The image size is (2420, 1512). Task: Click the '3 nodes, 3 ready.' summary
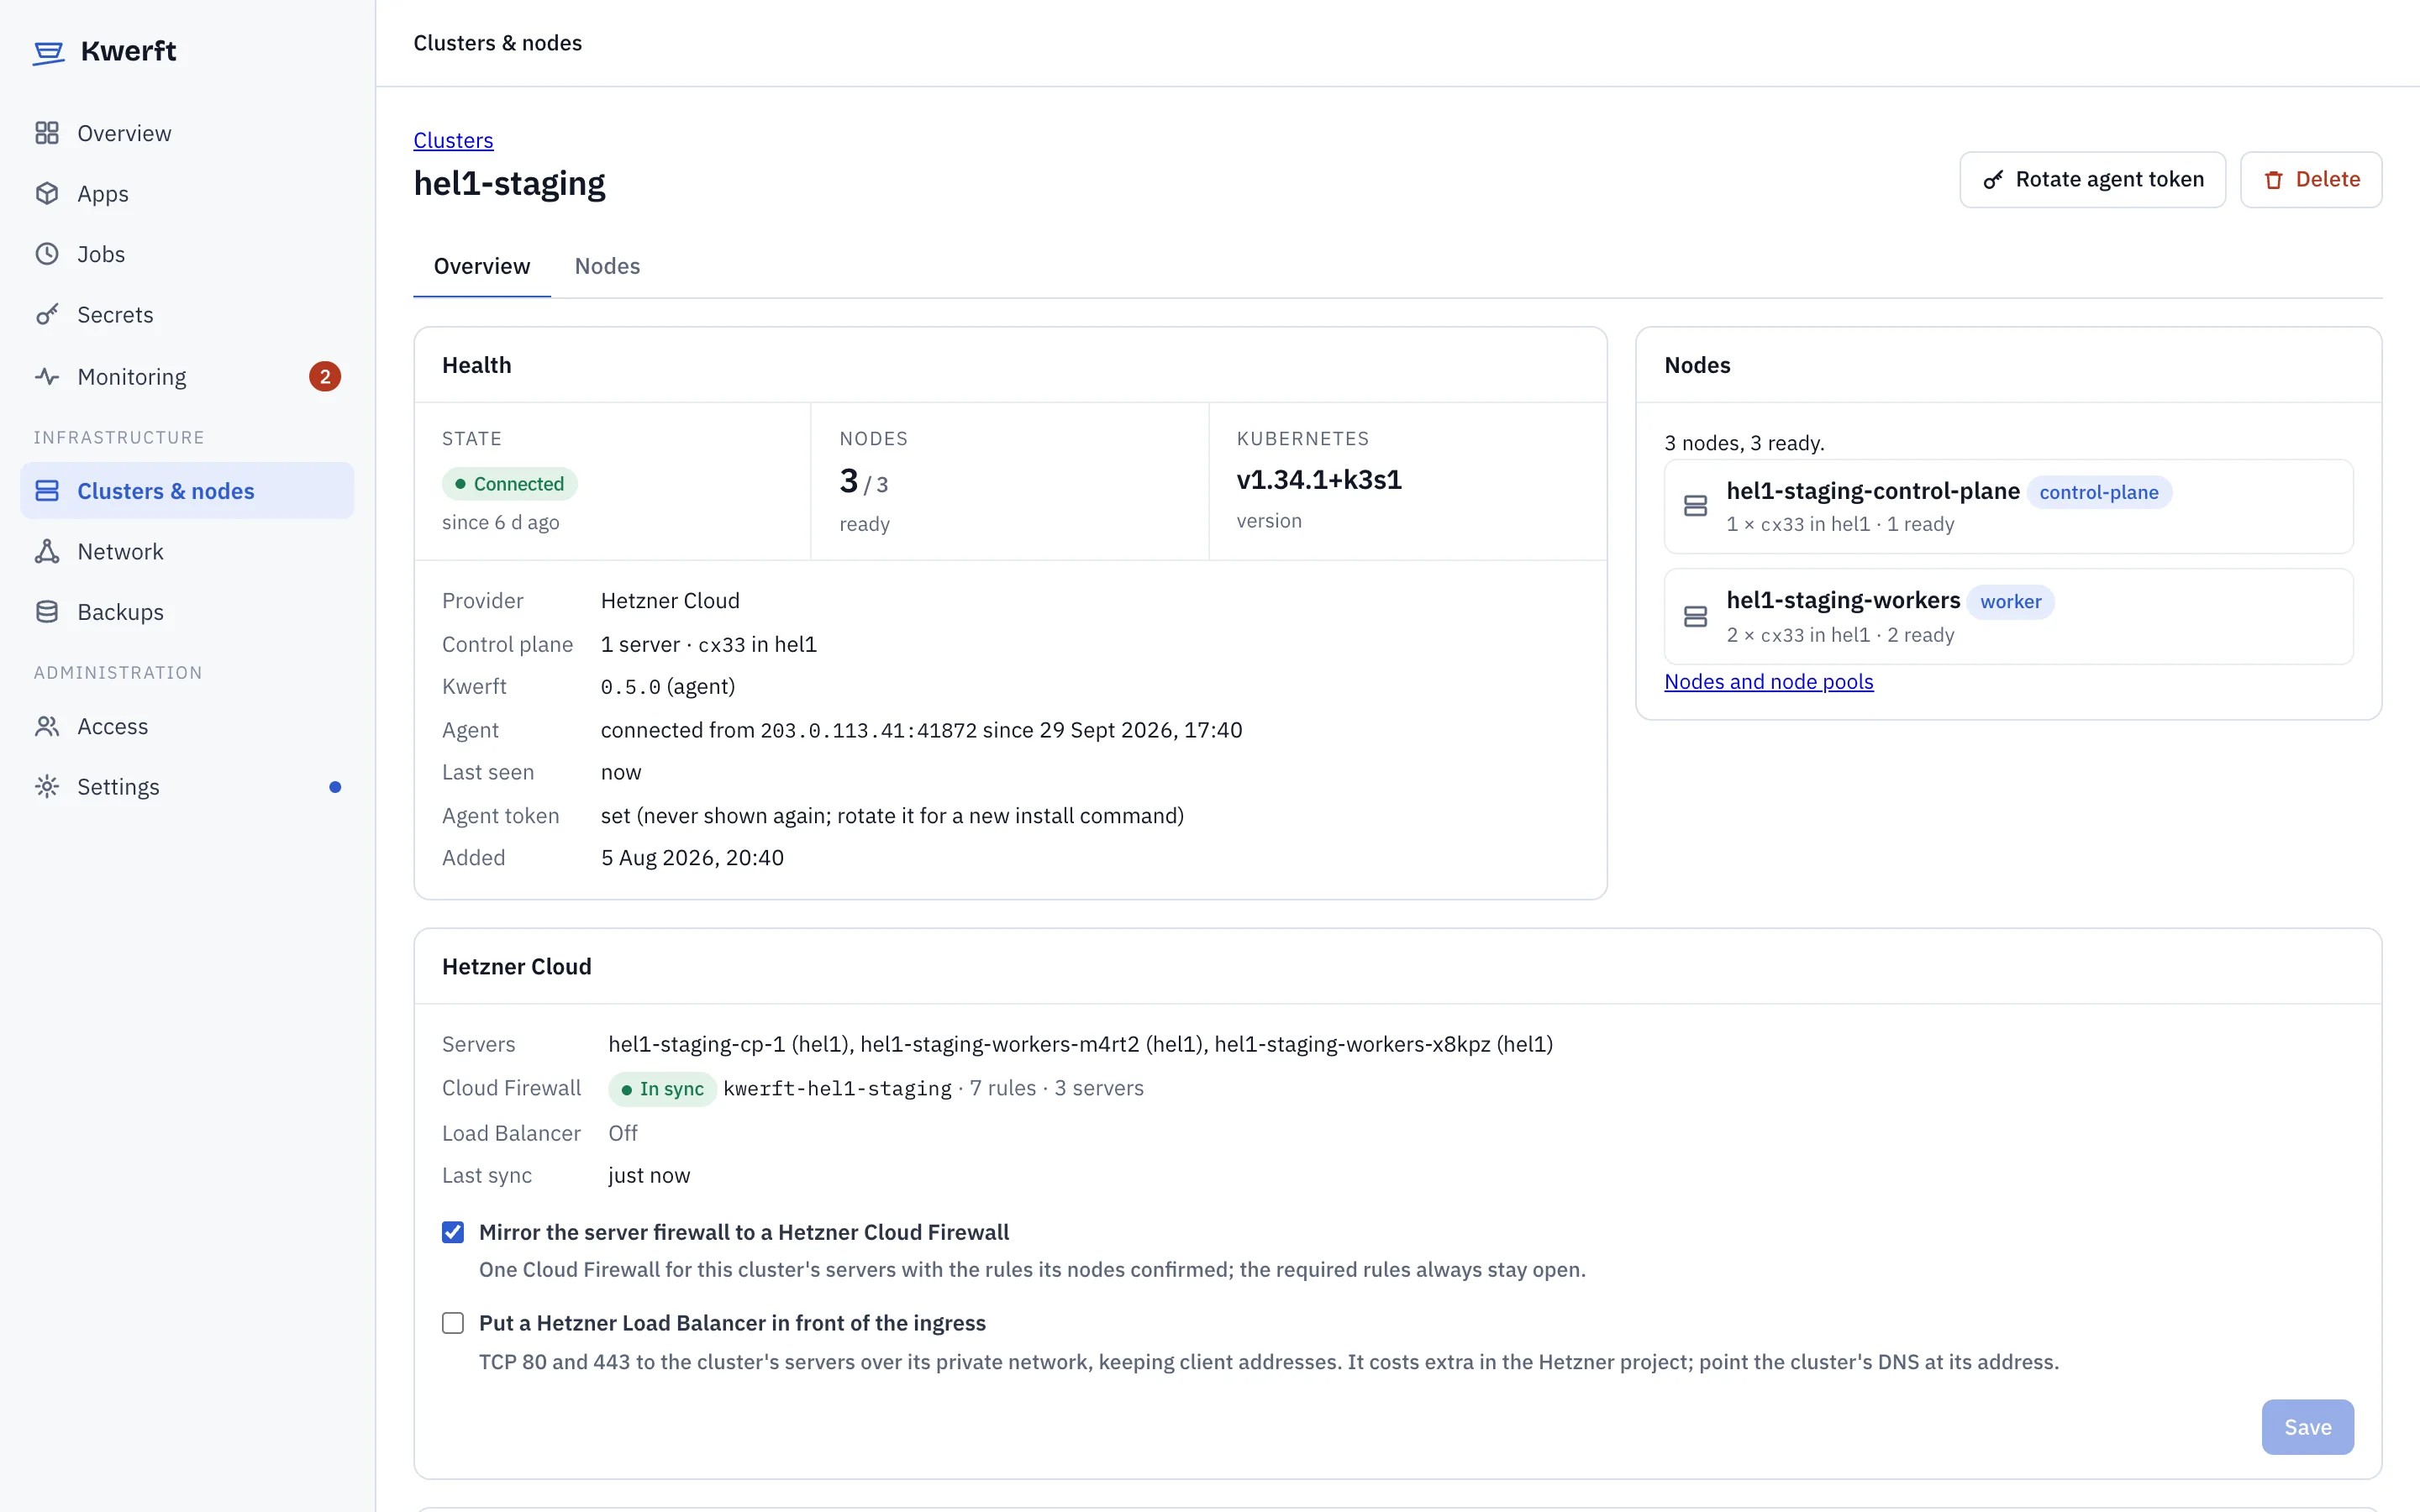pyautogui.click(x=1744, y=443)
